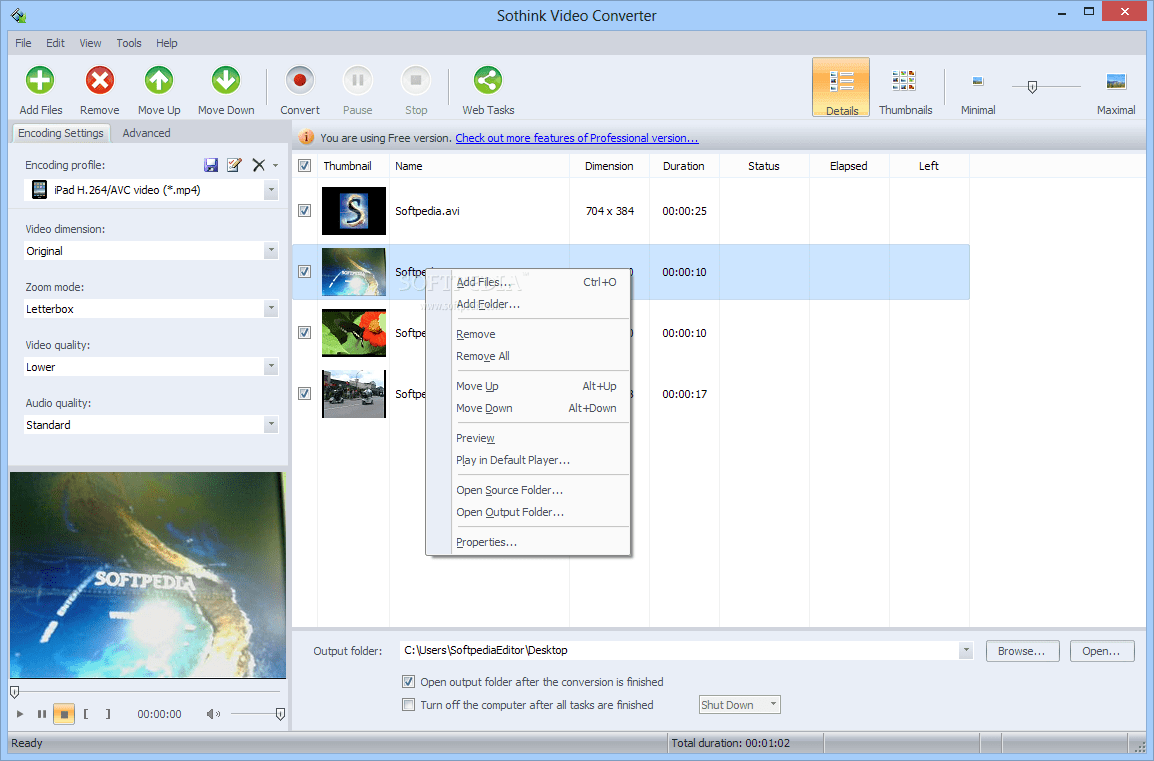Add files using the Add Files toolbar icon
The height and width of the screenshot is (761, 1154).
(x=39, y=88)
